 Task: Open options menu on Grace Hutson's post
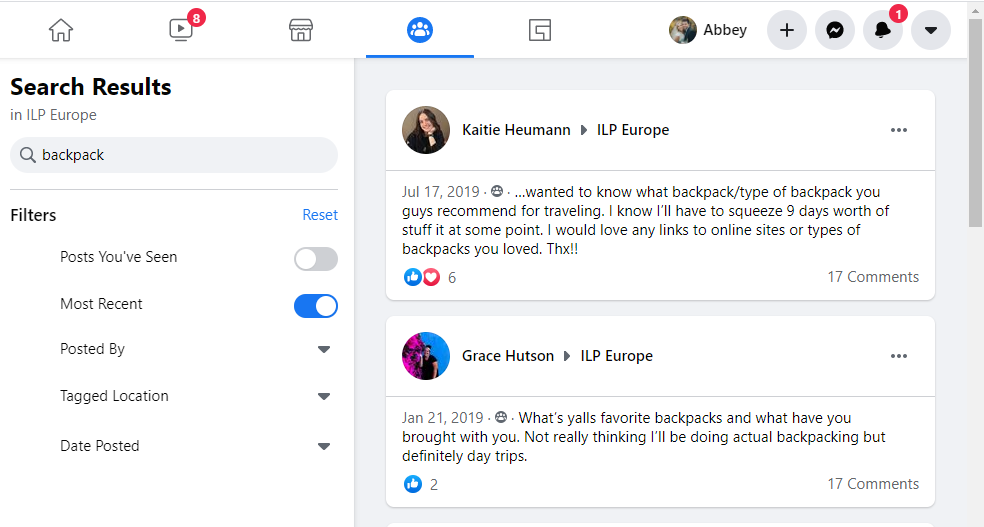899,356
